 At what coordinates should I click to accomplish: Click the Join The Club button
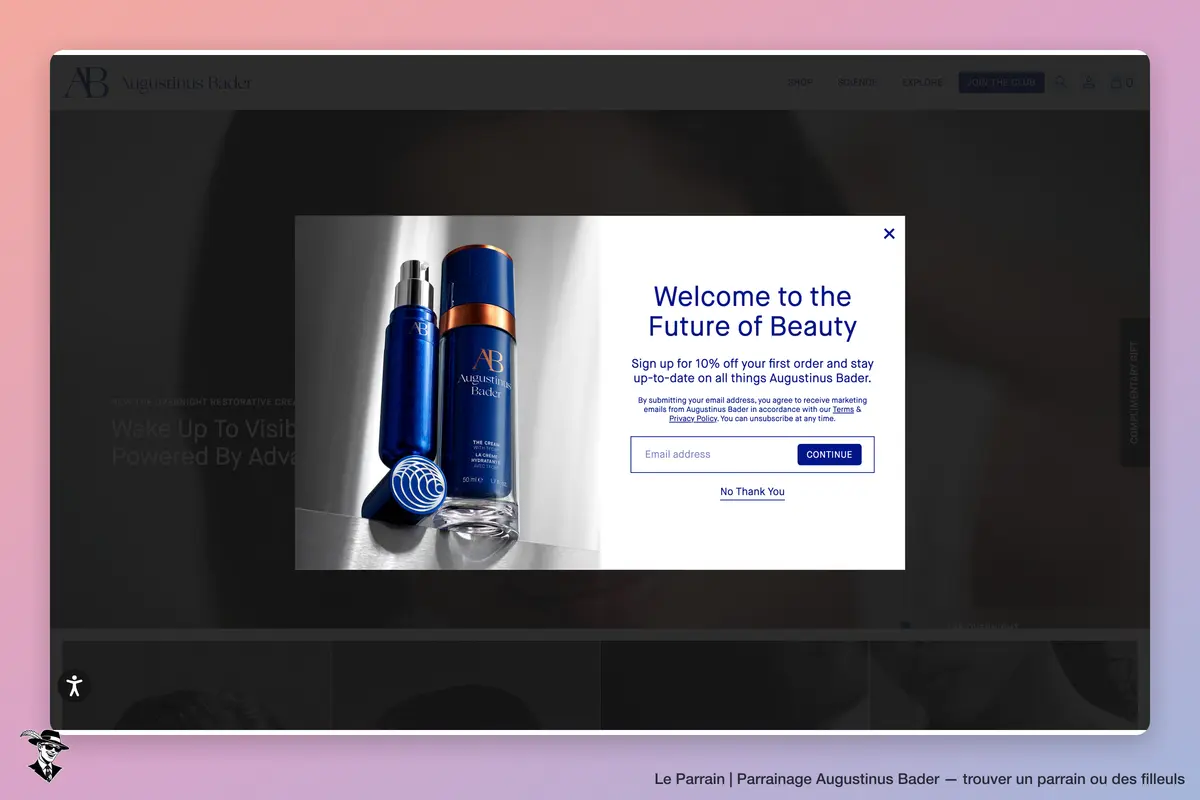tap(1001, 82)
